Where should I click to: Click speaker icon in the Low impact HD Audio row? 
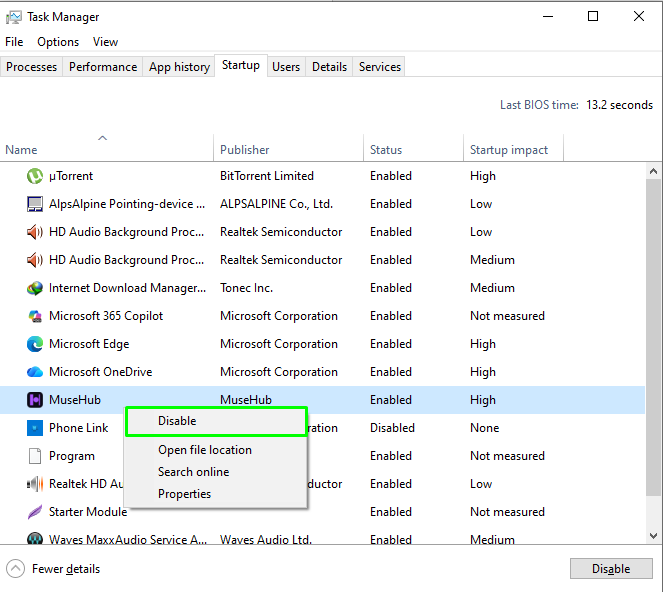point(35,232)
